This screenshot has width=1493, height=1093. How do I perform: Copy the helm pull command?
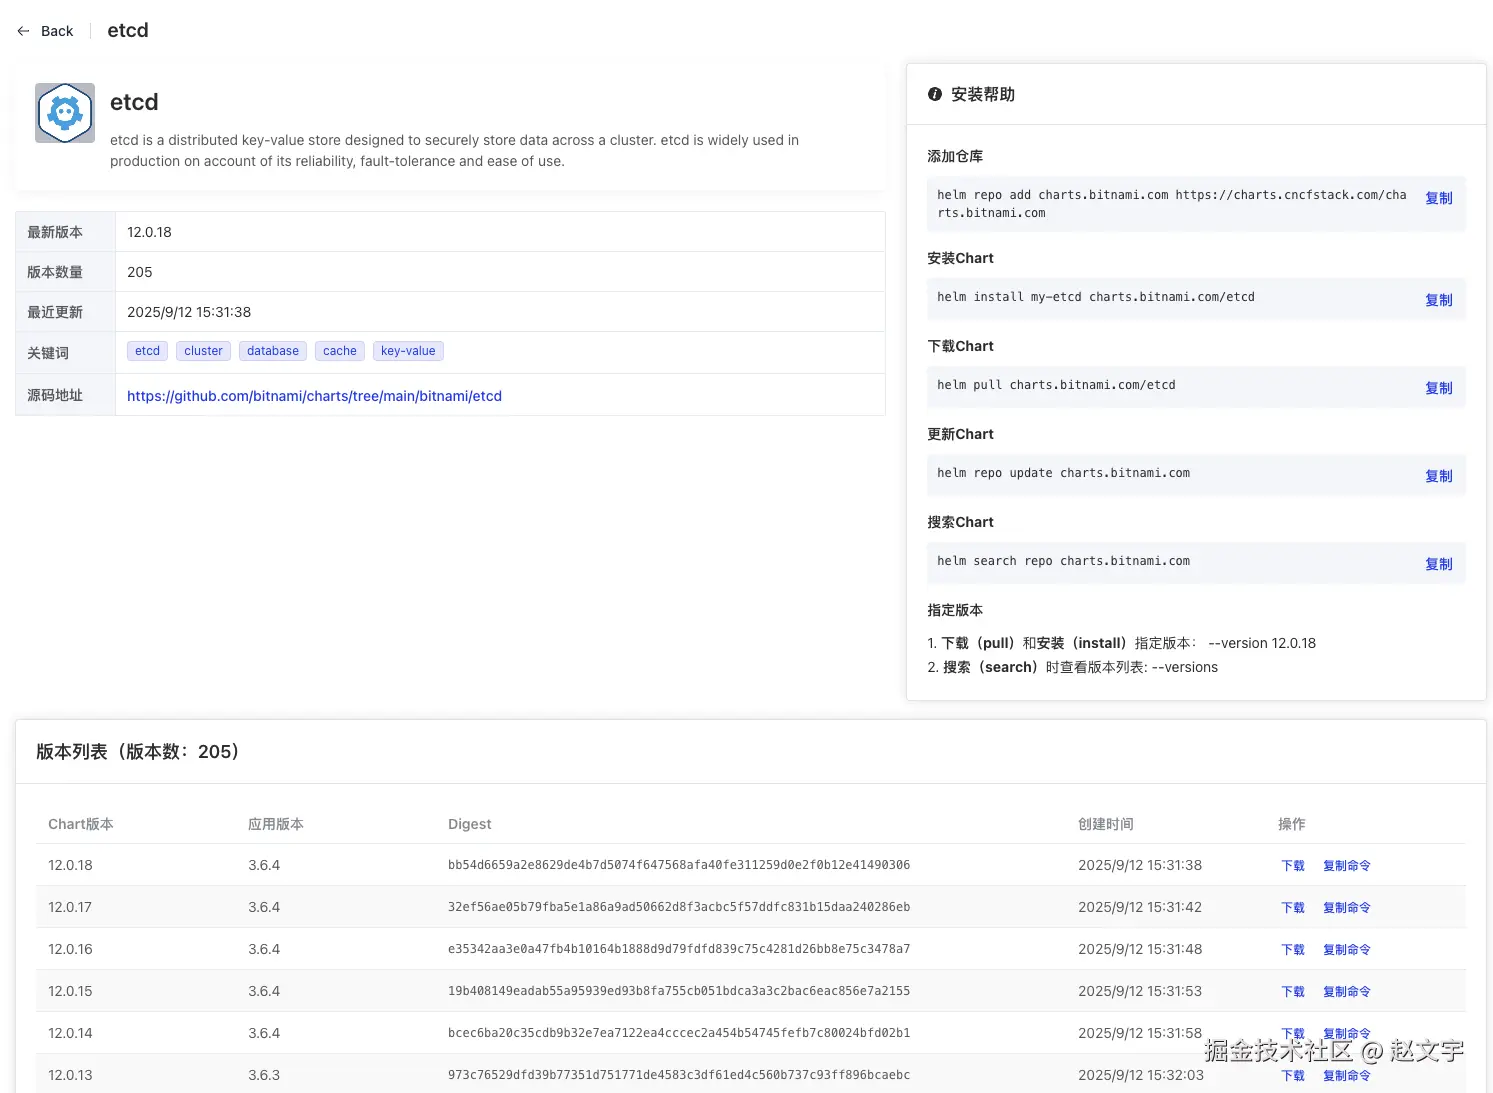click(x=1438, y=388)
